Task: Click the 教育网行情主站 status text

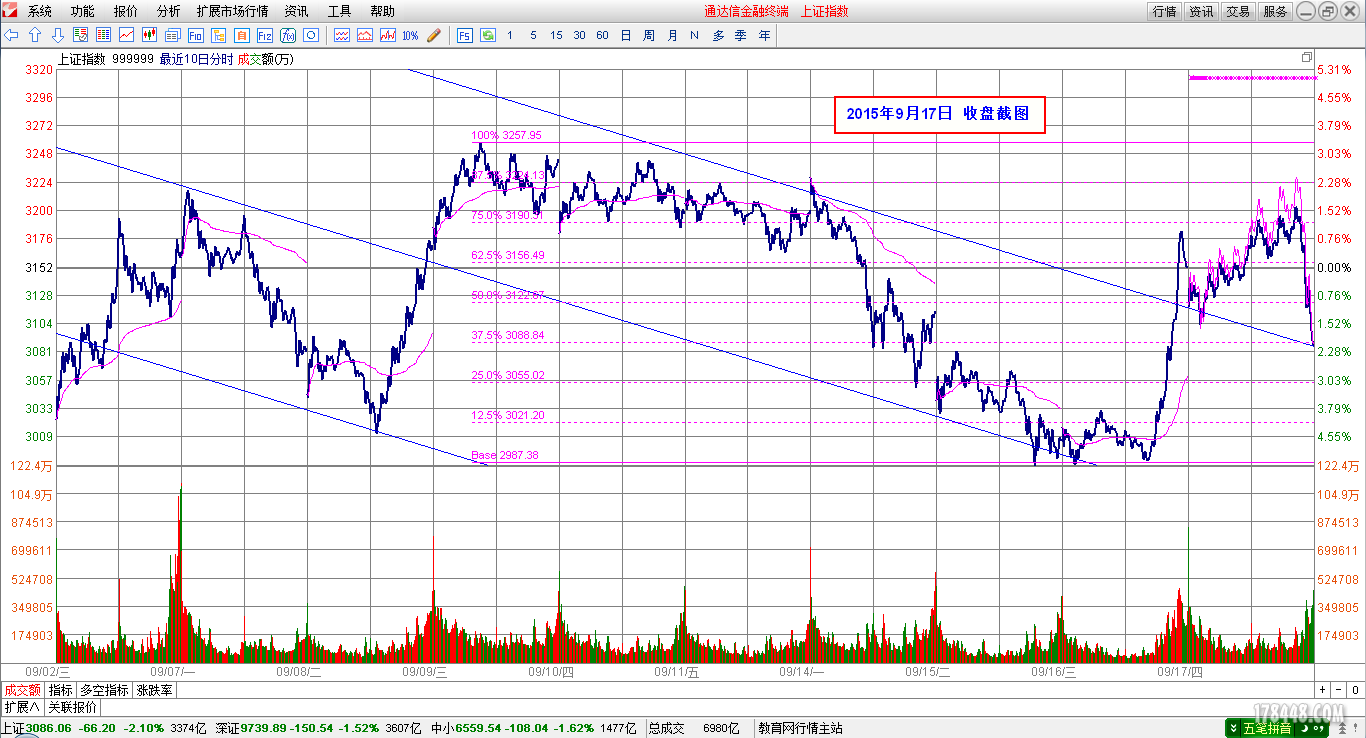Action: coord(800,728)
